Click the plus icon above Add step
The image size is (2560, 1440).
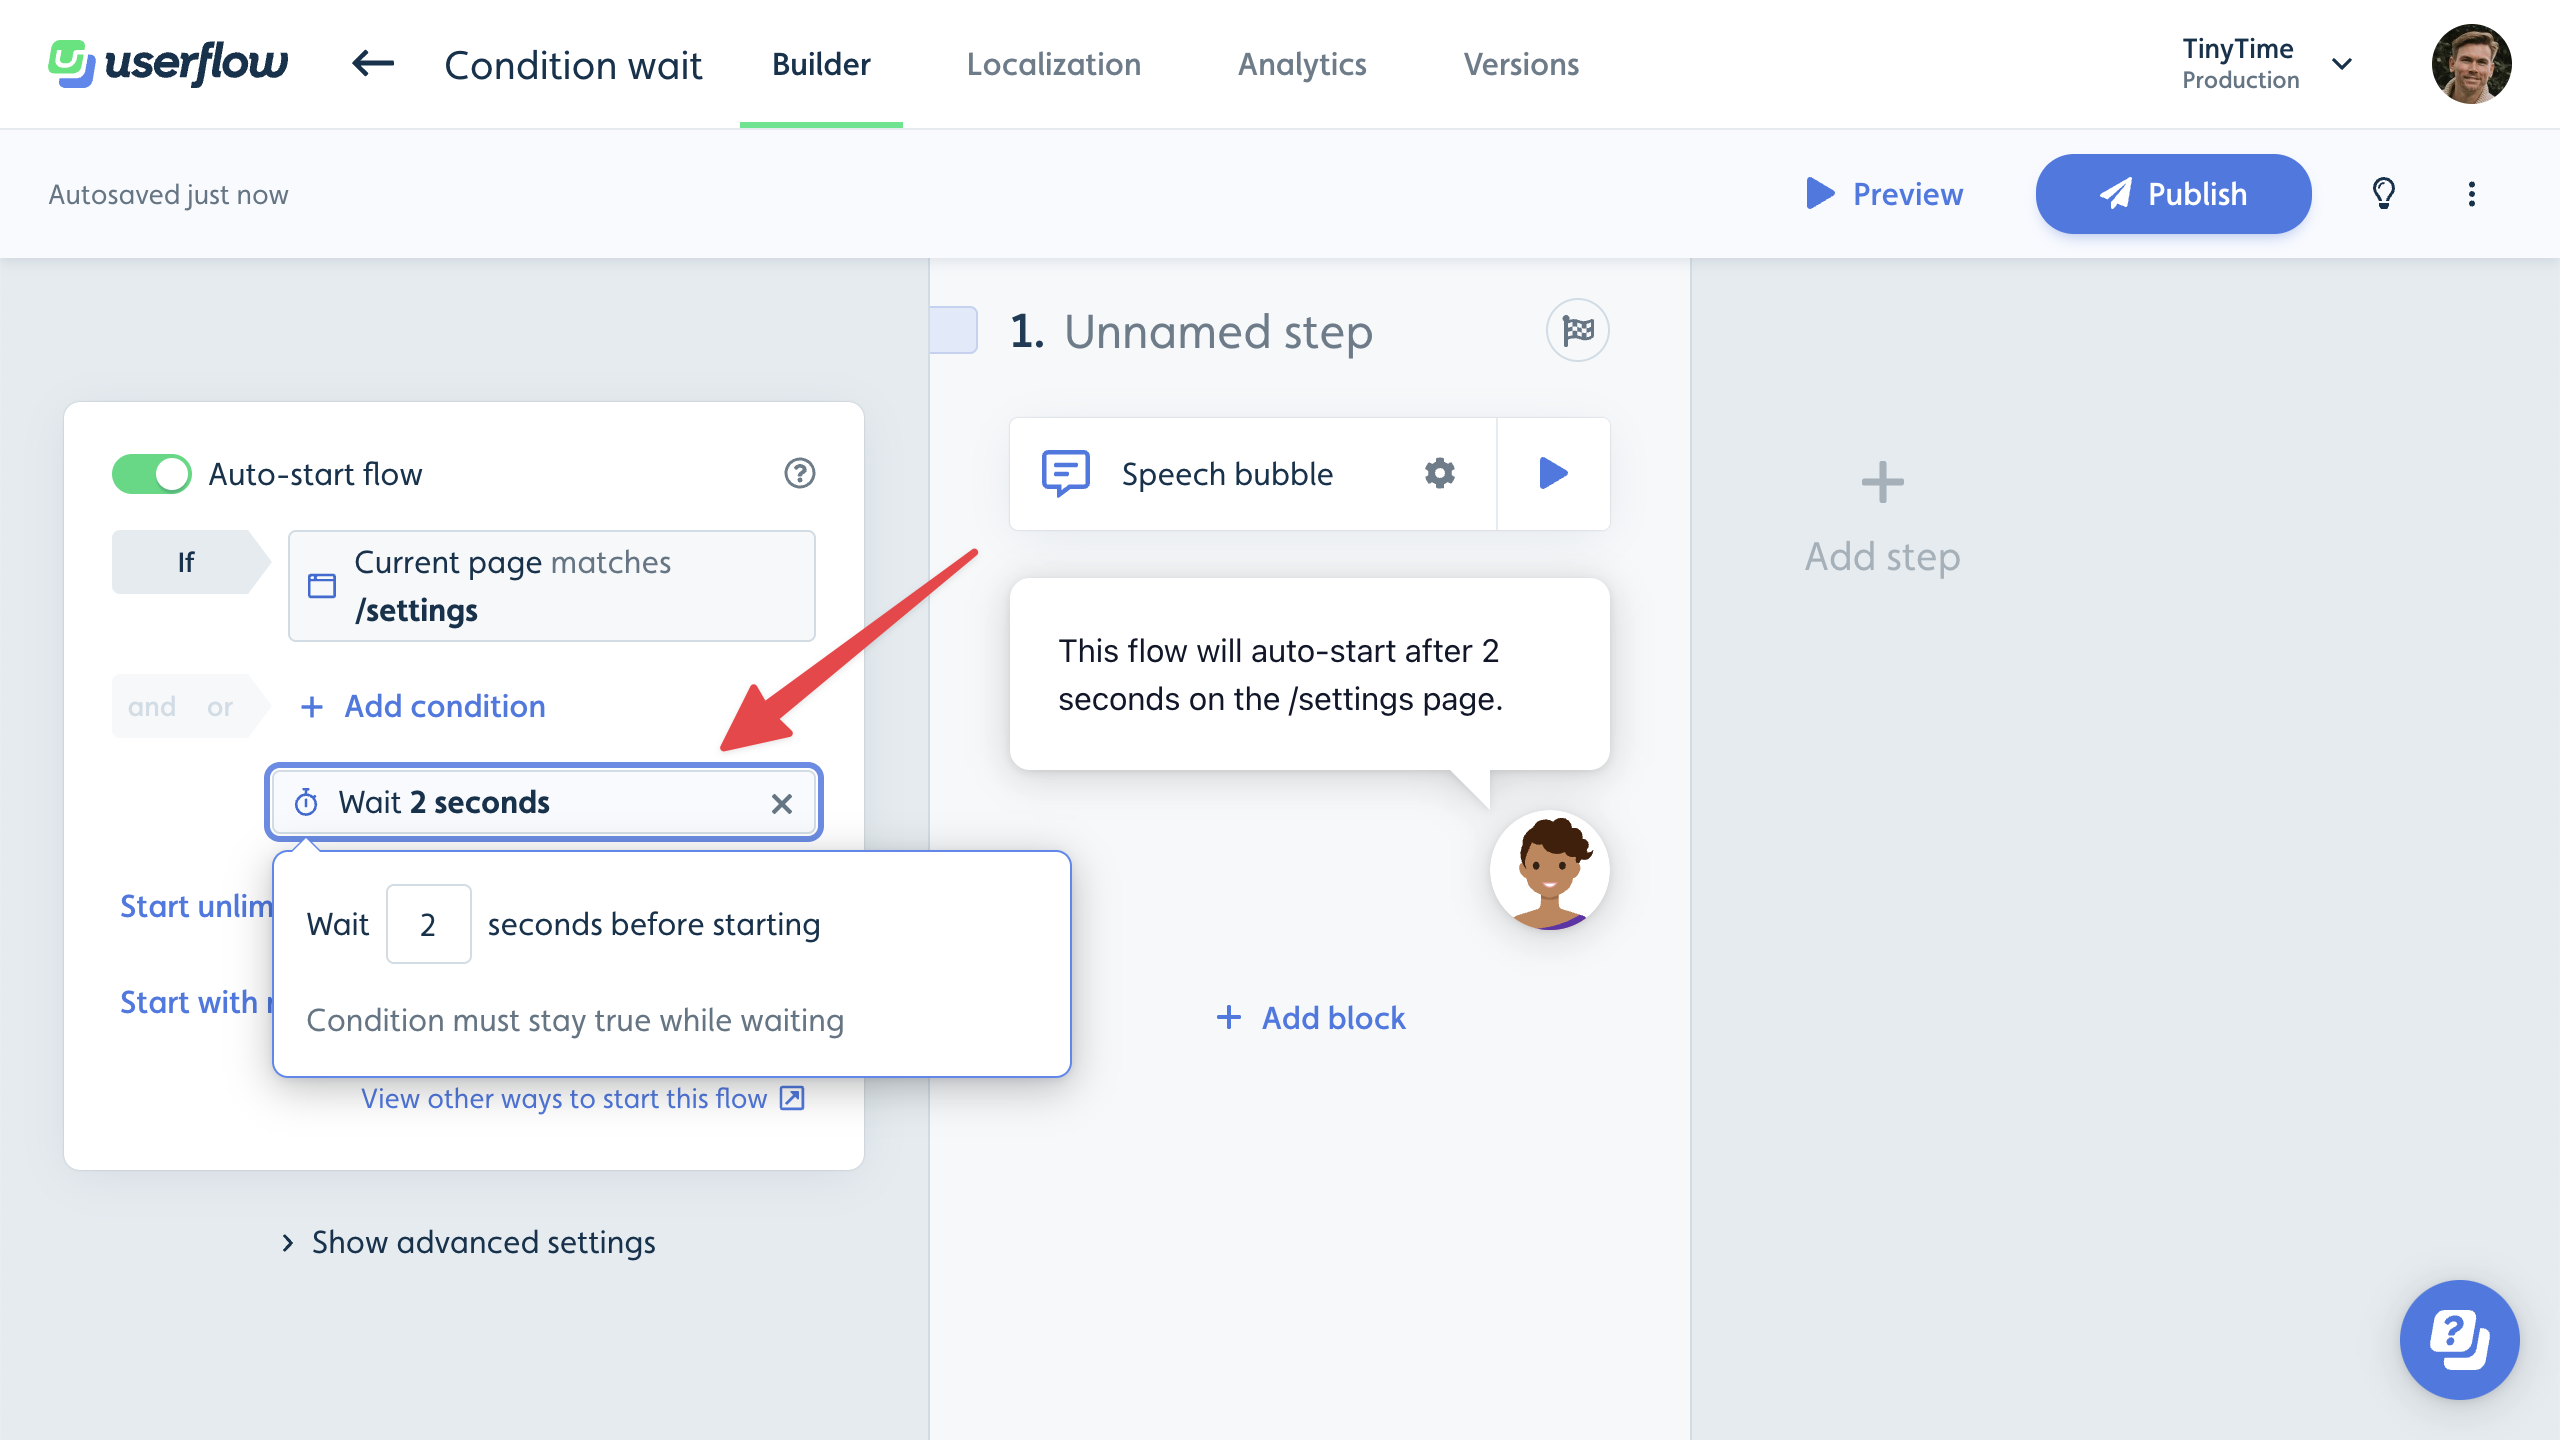1882,482
